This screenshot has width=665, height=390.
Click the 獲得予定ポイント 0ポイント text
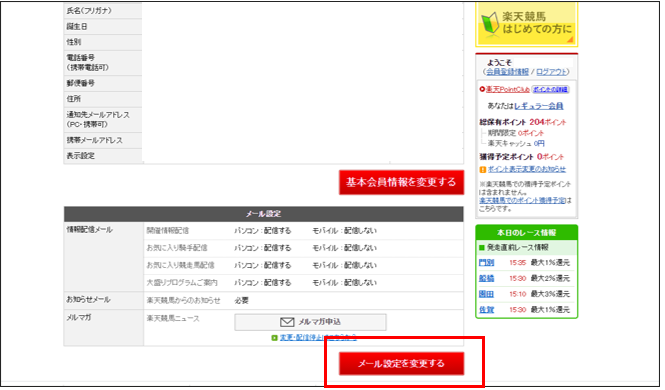coord(522,157)
